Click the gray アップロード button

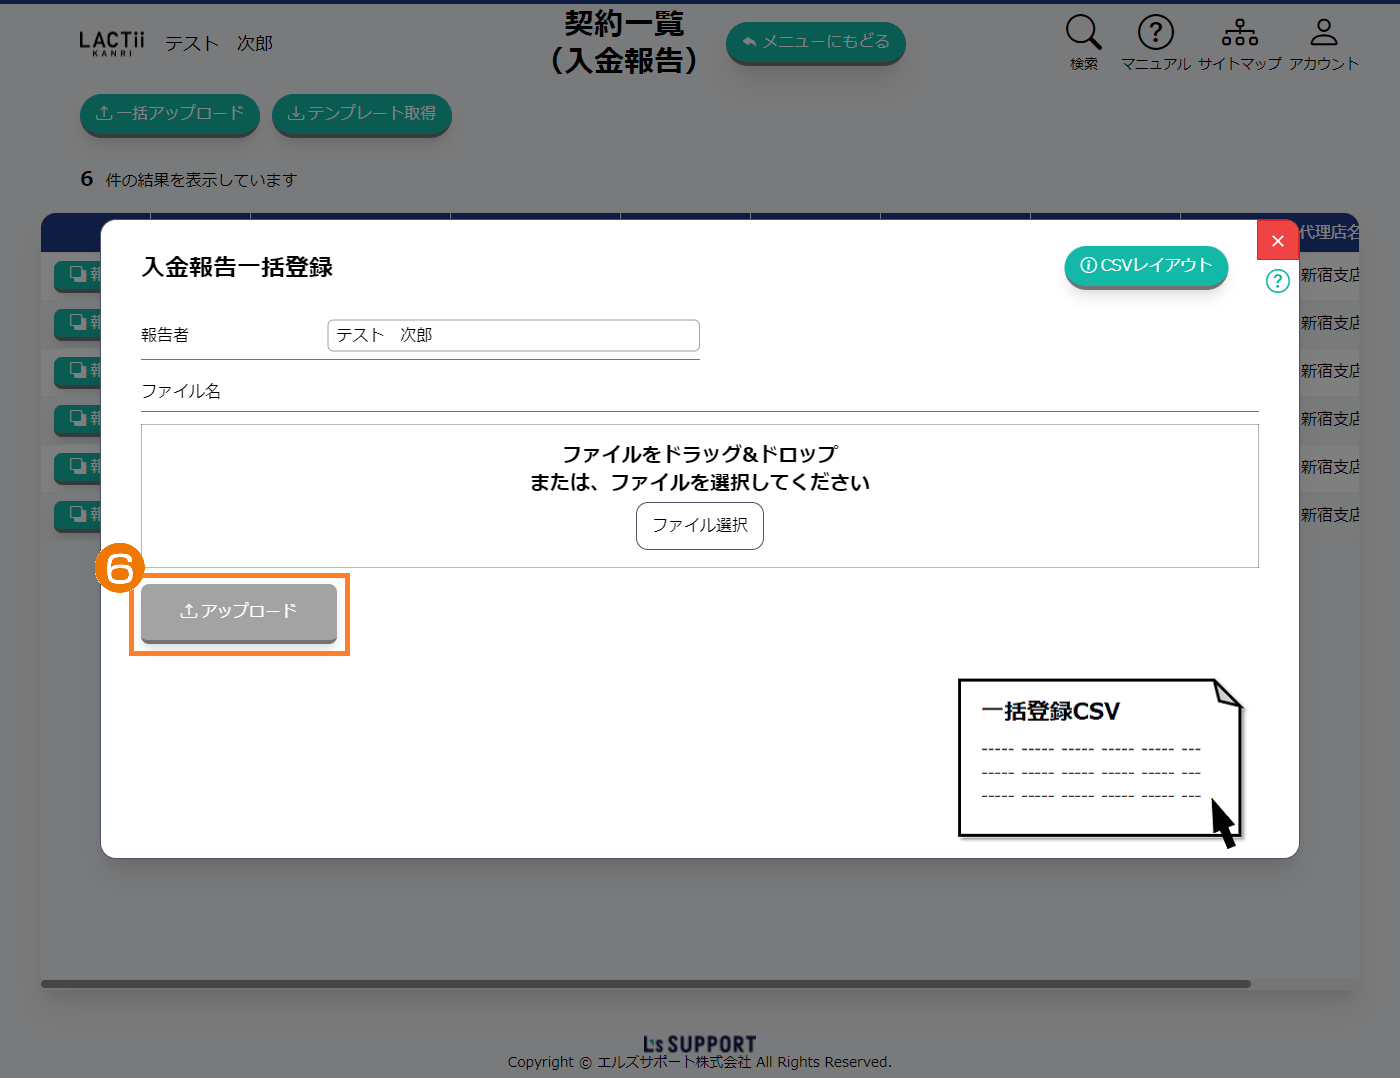point(239,612)
